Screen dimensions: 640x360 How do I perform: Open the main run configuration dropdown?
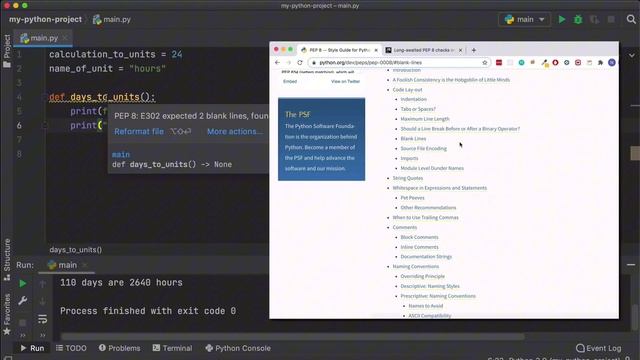click(x=524, y=19)
